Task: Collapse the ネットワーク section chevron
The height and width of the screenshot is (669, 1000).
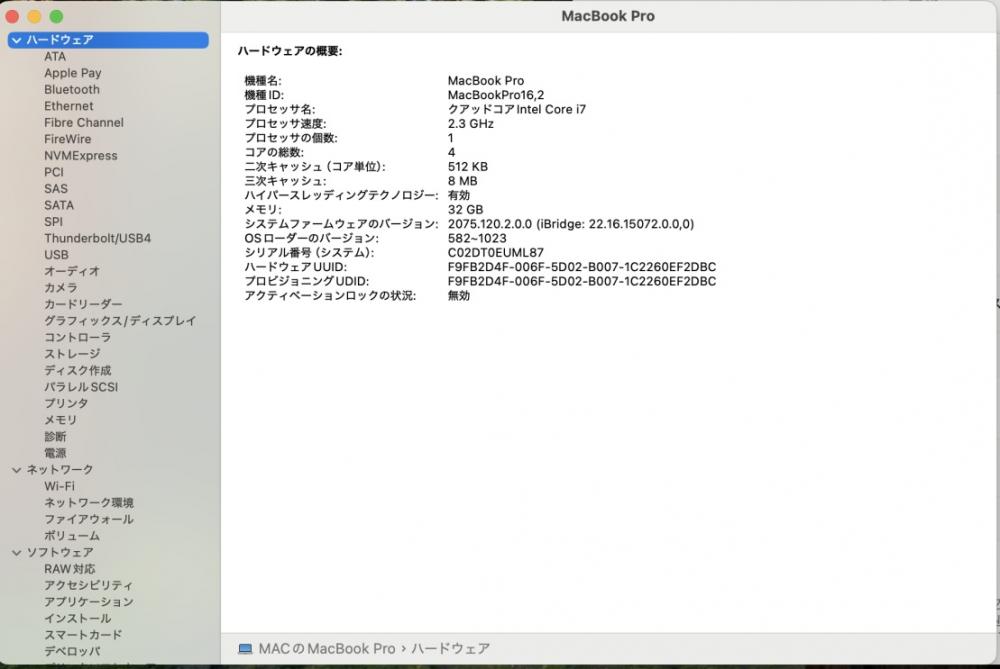Action: point(17,470)
